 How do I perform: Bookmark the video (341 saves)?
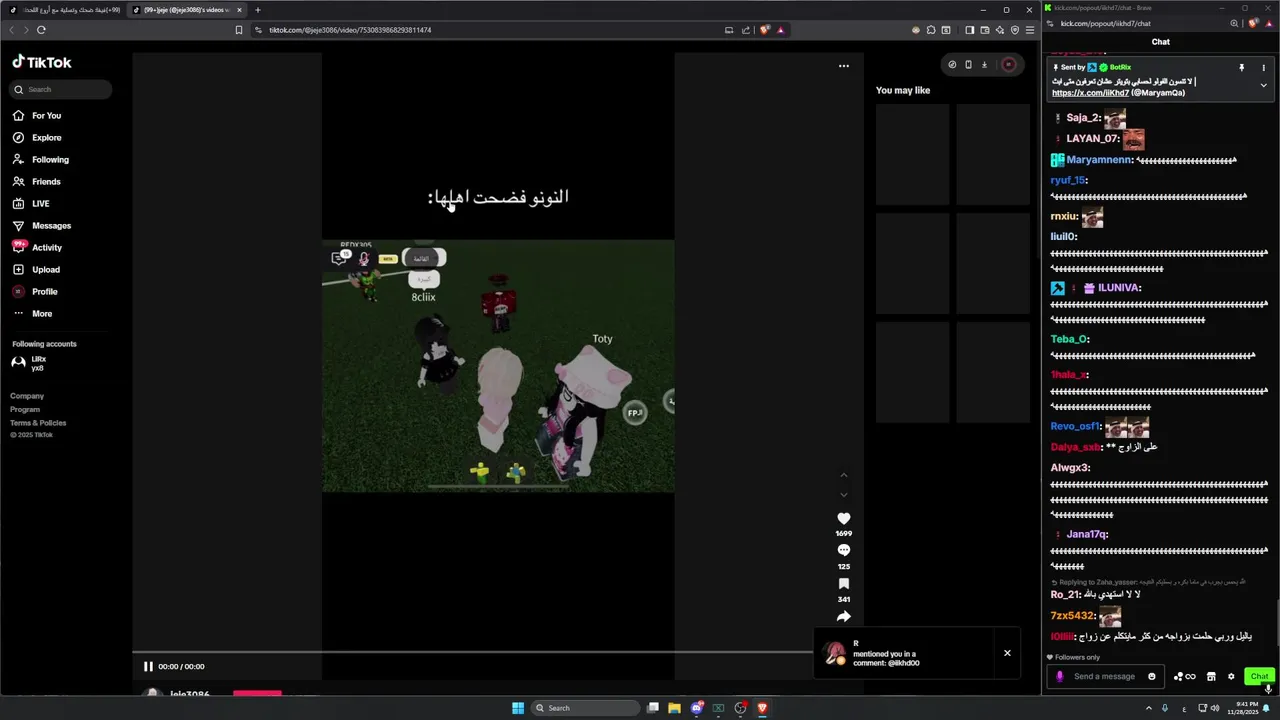[843, 584]
